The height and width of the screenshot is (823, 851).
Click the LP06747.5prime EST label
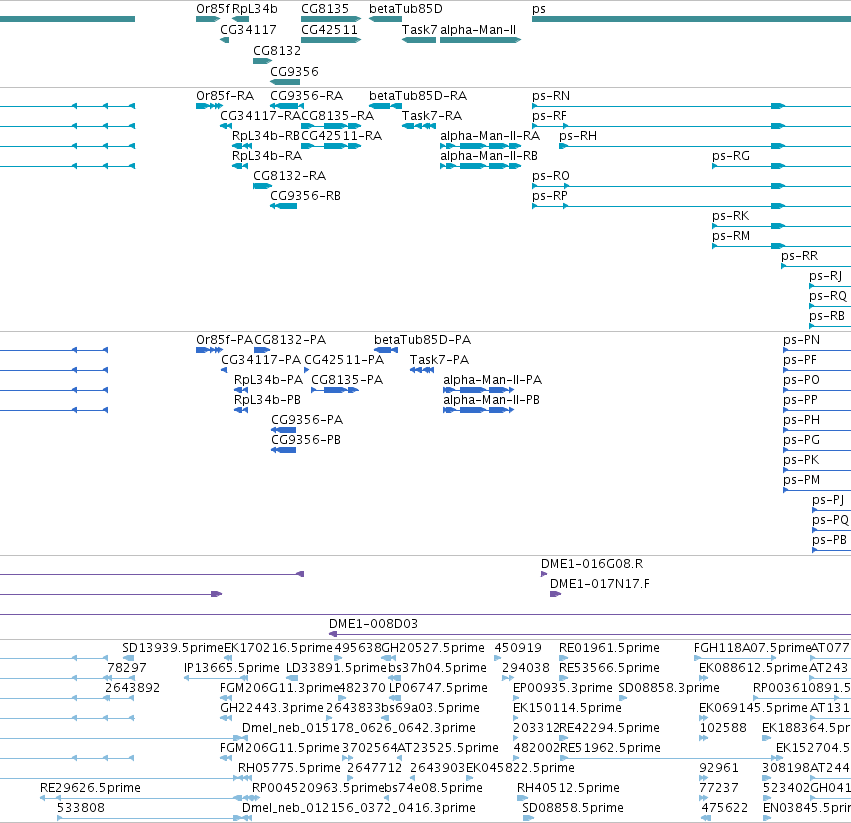click(439, 688)
